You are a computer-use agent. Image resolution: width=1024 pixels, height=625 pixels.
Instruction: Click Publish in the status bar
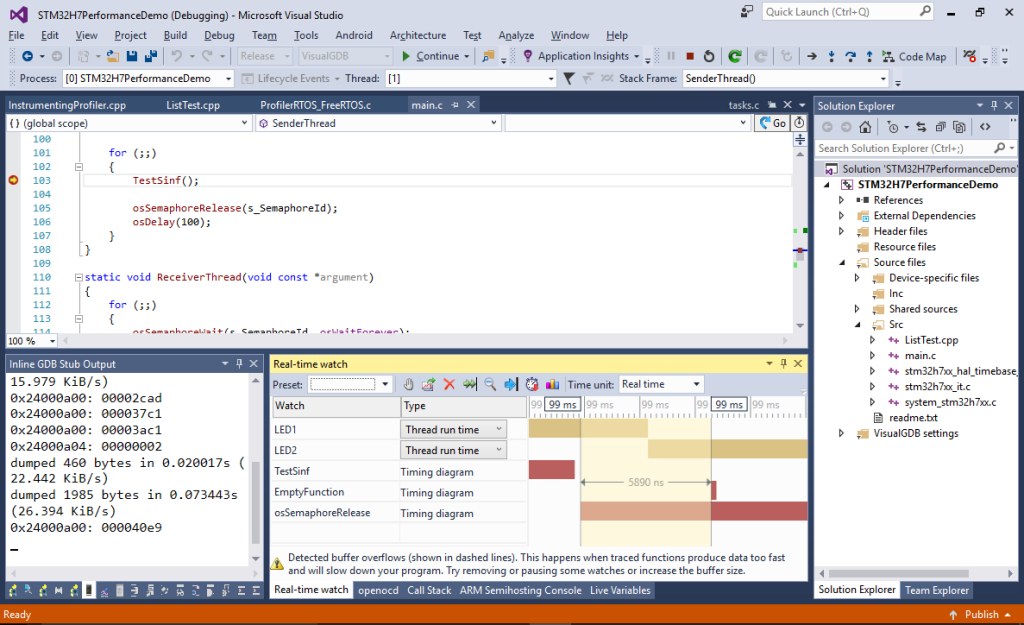click(981, 615)
